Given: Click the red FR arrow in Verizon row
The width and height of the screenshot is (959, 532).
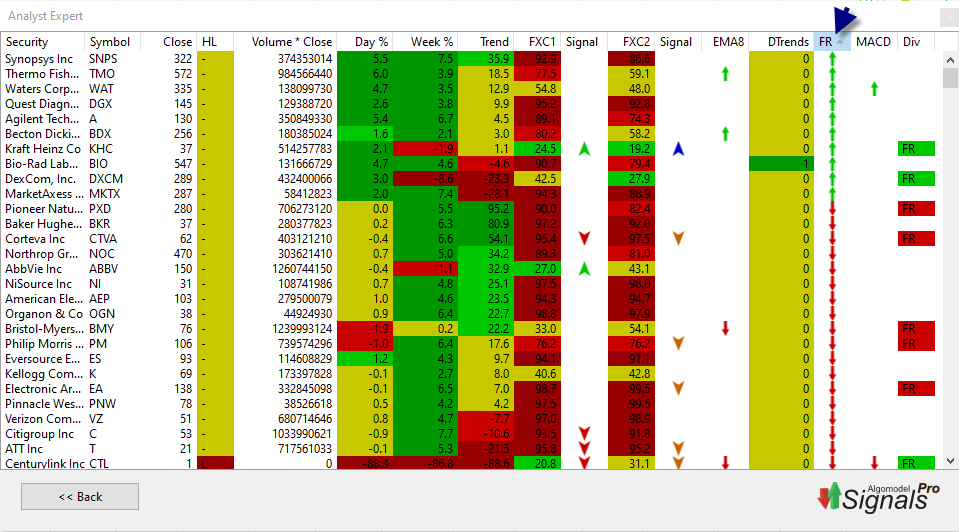Looking at the screenshot, I should [x=832, y=418].
